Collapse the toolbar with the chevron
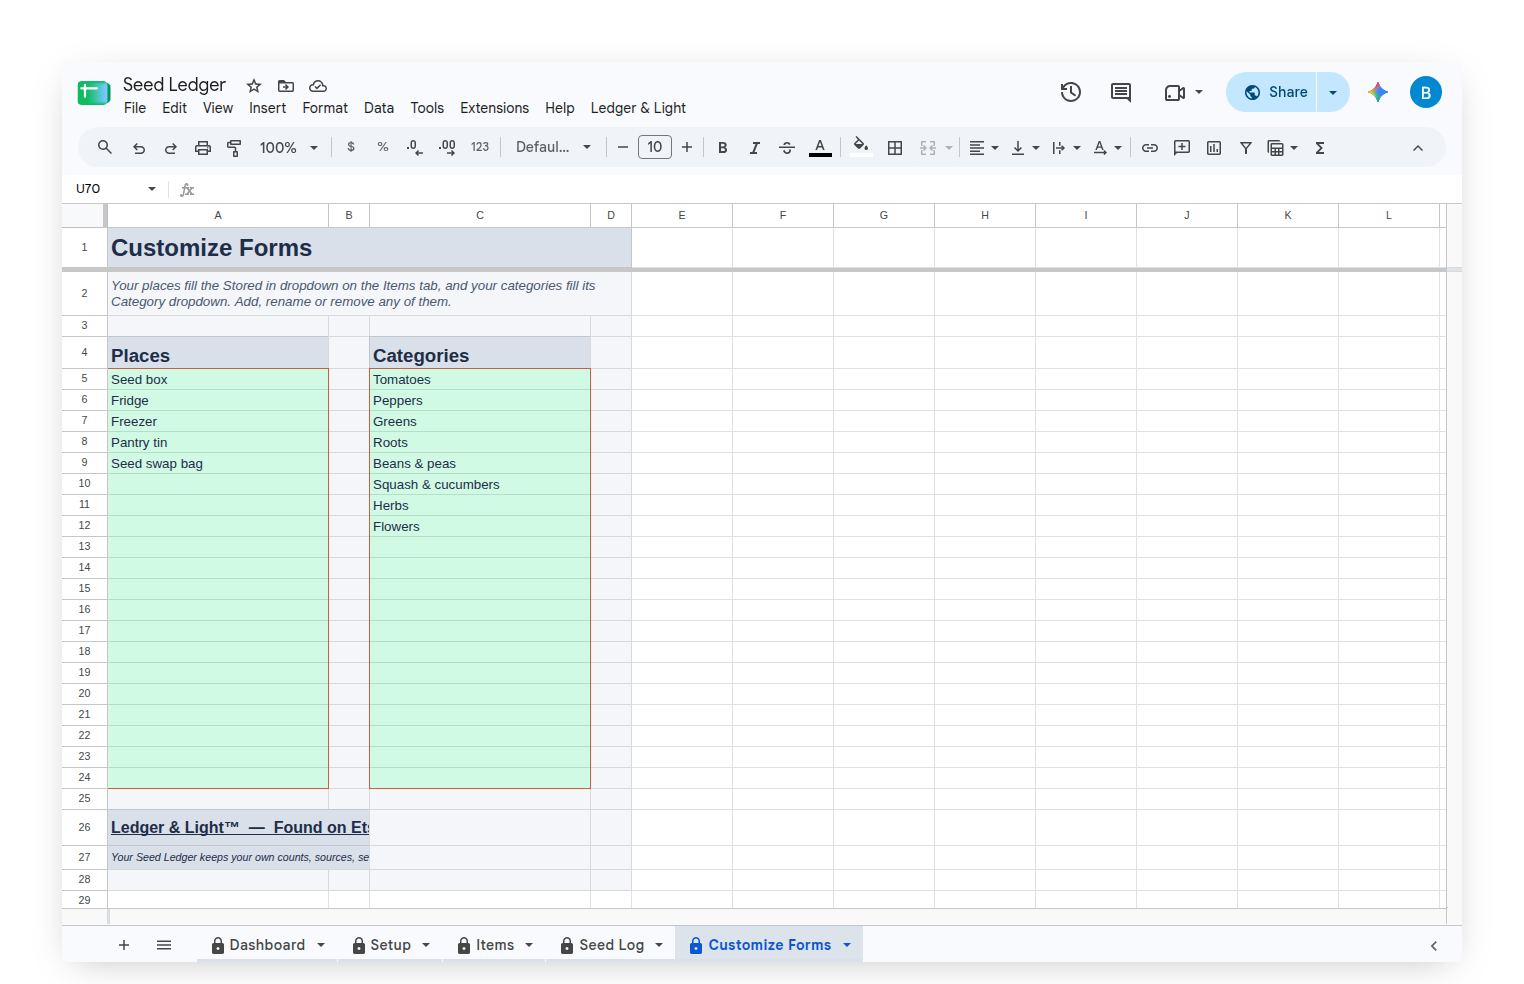This screenshot has width=1524, height=984. tap(1418, 148)
